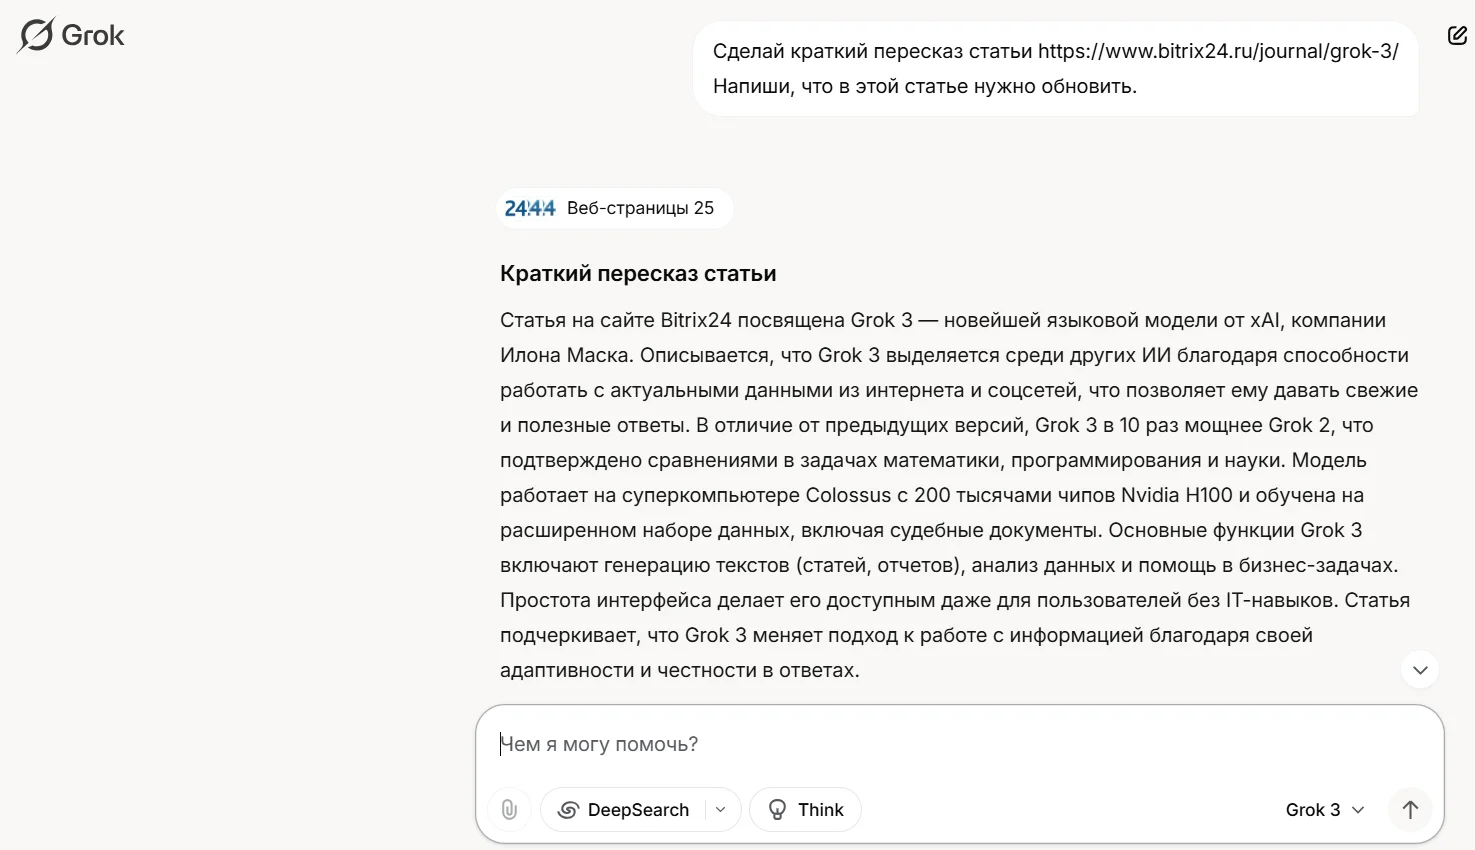Select the Think lightbulb icon

tap(778, 809)
